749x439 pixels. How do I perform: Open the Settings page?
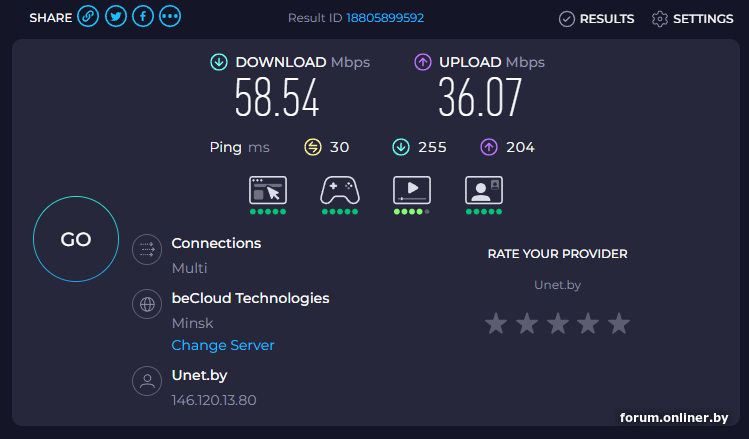[692, 18]
